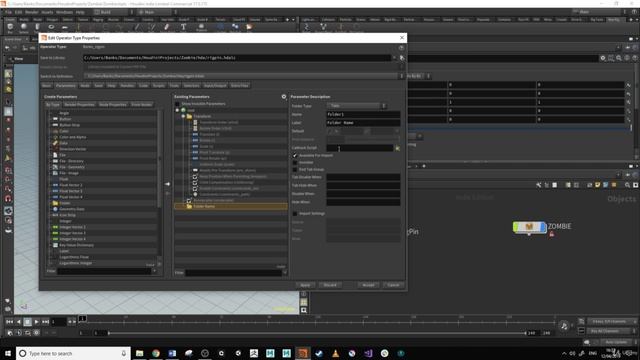The height and width of the screenshot is (360, 640).
Task: Choose the Button parameter type
Action: point(65,119)
